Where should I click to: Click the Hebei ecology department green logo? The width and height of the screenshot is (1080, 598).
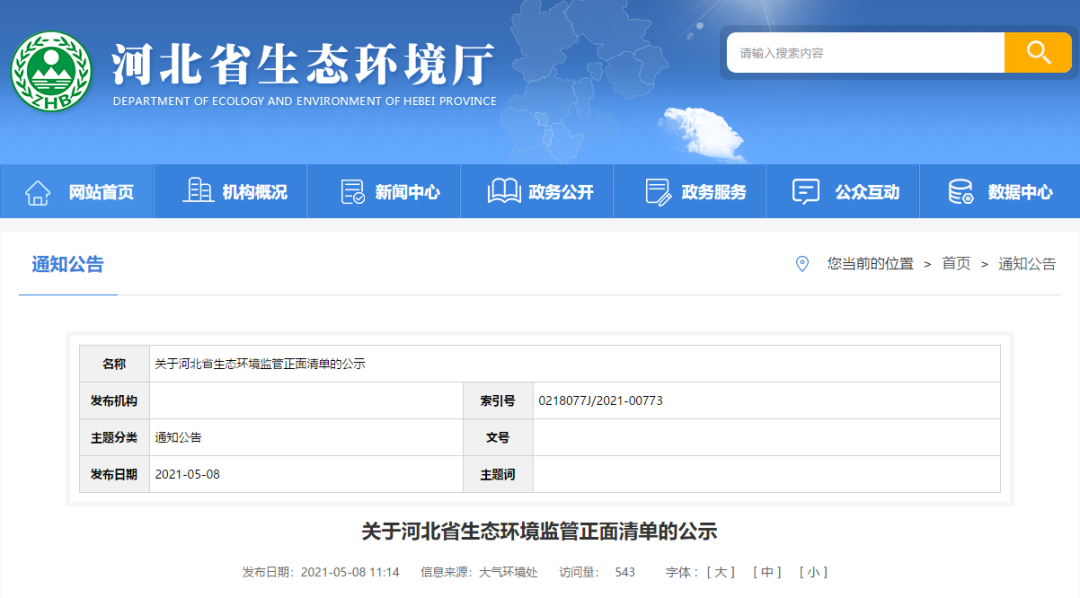pos(51,72)
